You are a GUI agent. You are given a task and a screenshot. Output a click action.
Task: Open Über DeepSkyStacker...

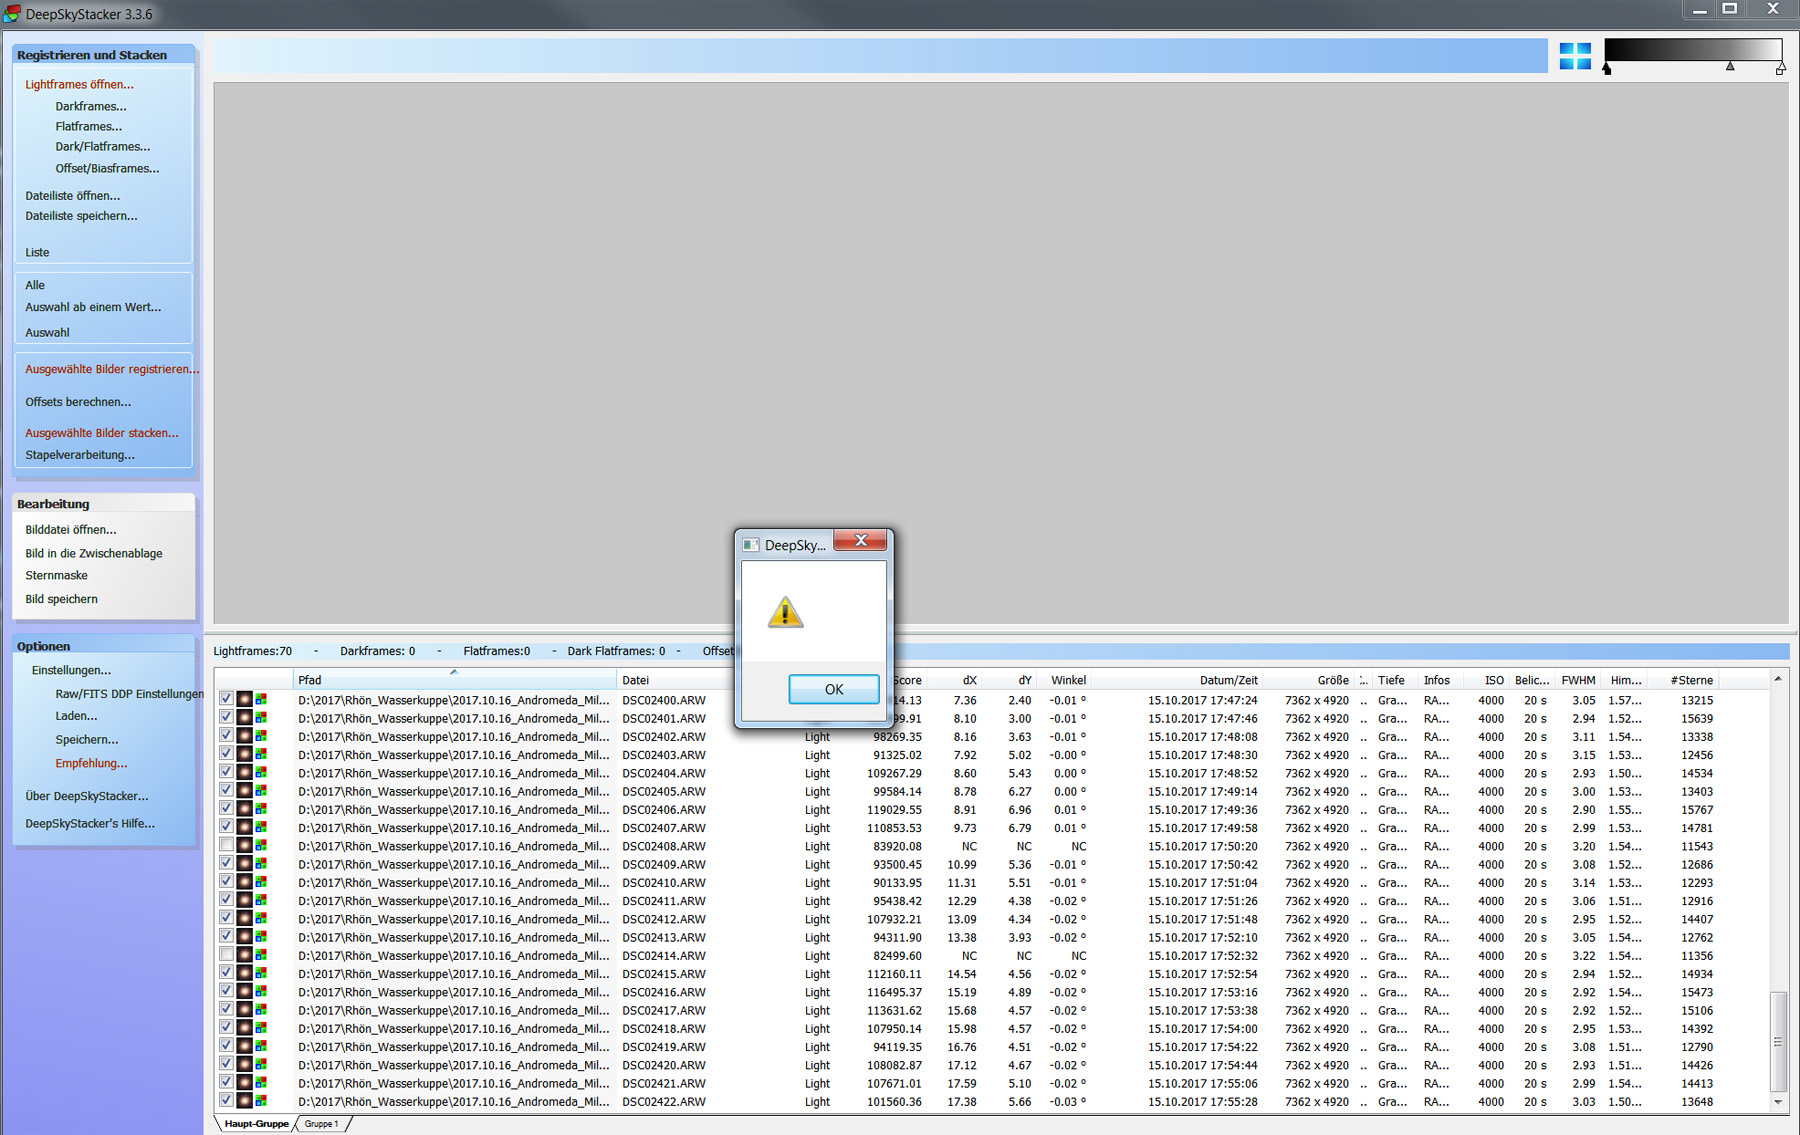coord(87,796)
